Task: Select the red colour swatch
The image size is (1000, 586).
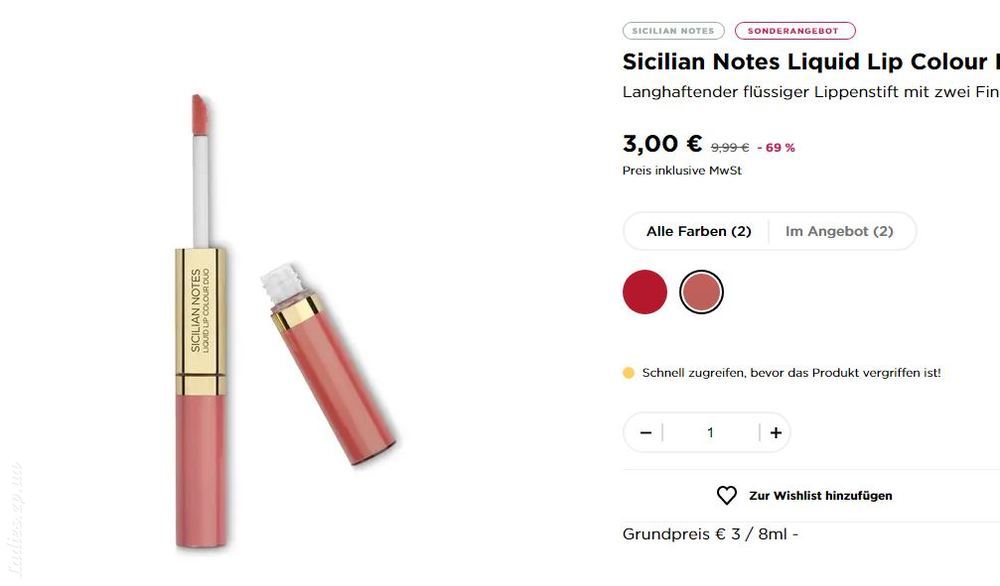Action: point(645,291)
